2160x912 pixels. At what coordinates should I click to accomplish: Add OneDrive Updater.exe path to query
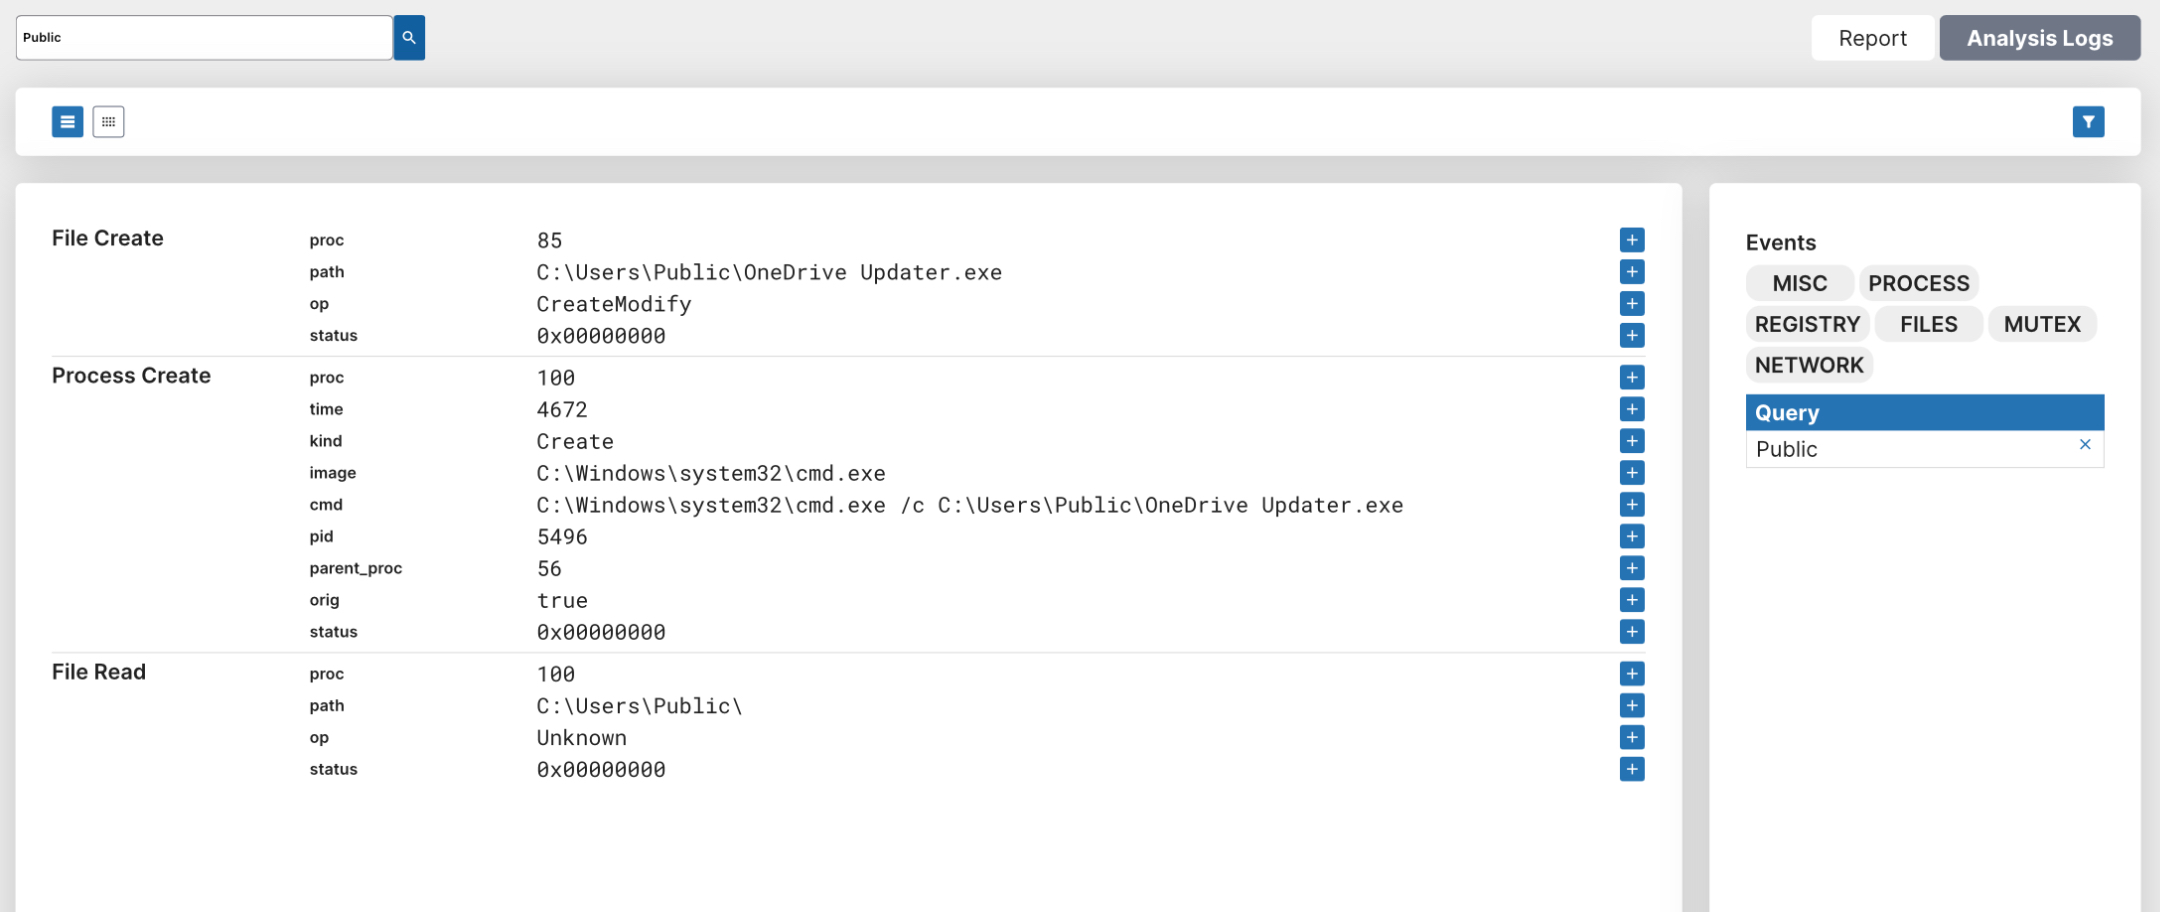point(1632,272)
